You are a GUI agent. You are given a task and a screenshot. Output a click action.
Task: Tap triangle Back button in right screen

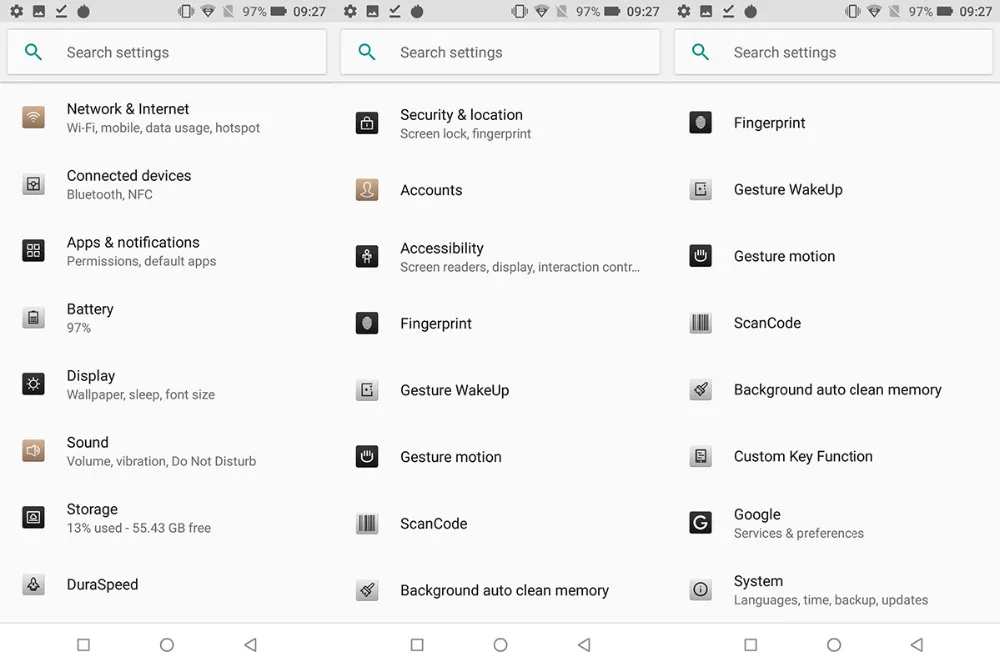coord(917,645)
